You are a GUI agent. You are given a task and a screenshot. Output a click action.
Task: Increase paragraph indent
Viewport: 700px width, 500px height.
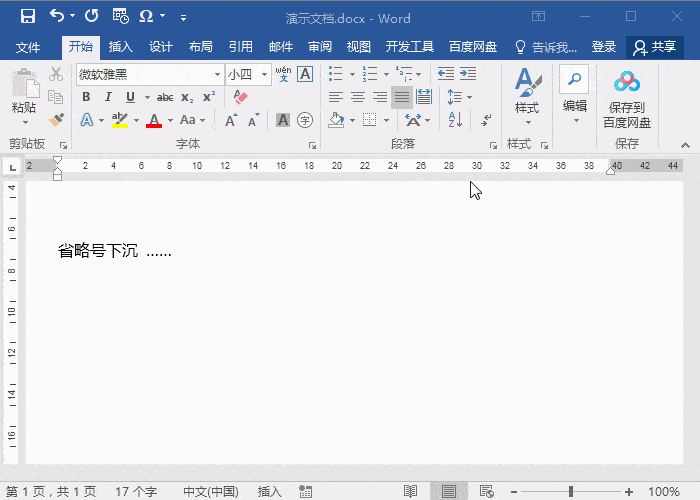coord(468,74)
